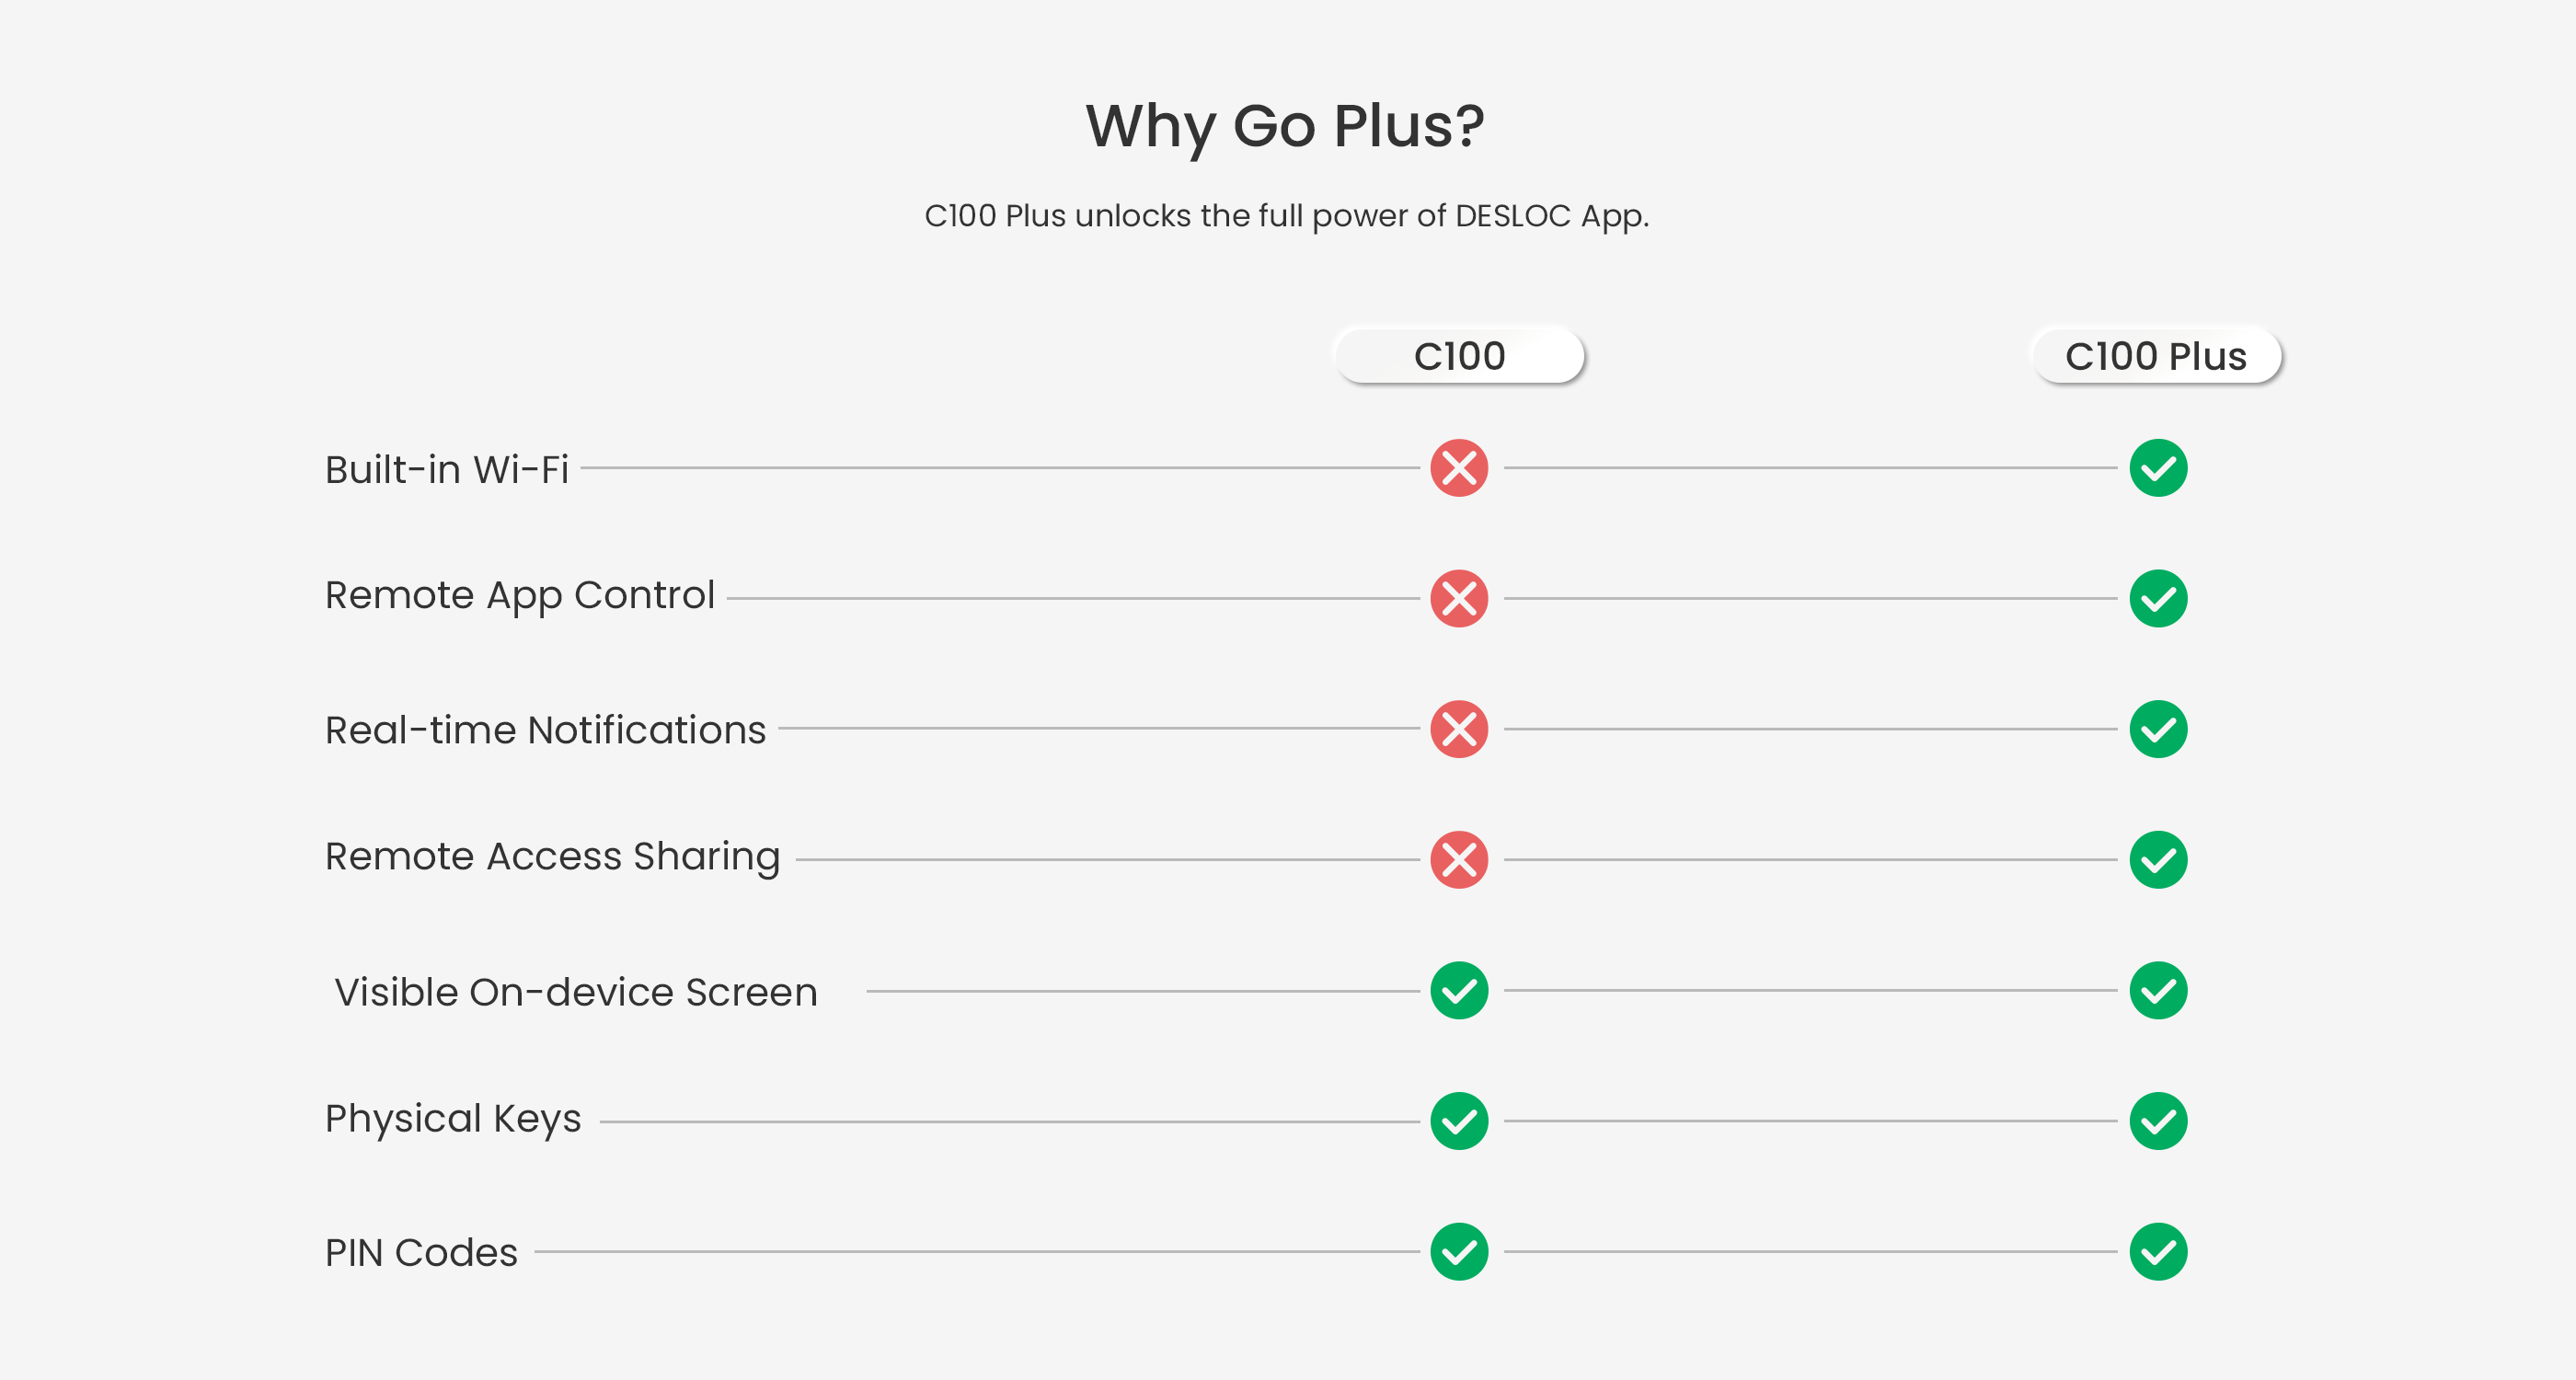Viewport: 2576px width, 1380px height.
Task: Click the red X for Remote App Control
Action: (1459, 599)
